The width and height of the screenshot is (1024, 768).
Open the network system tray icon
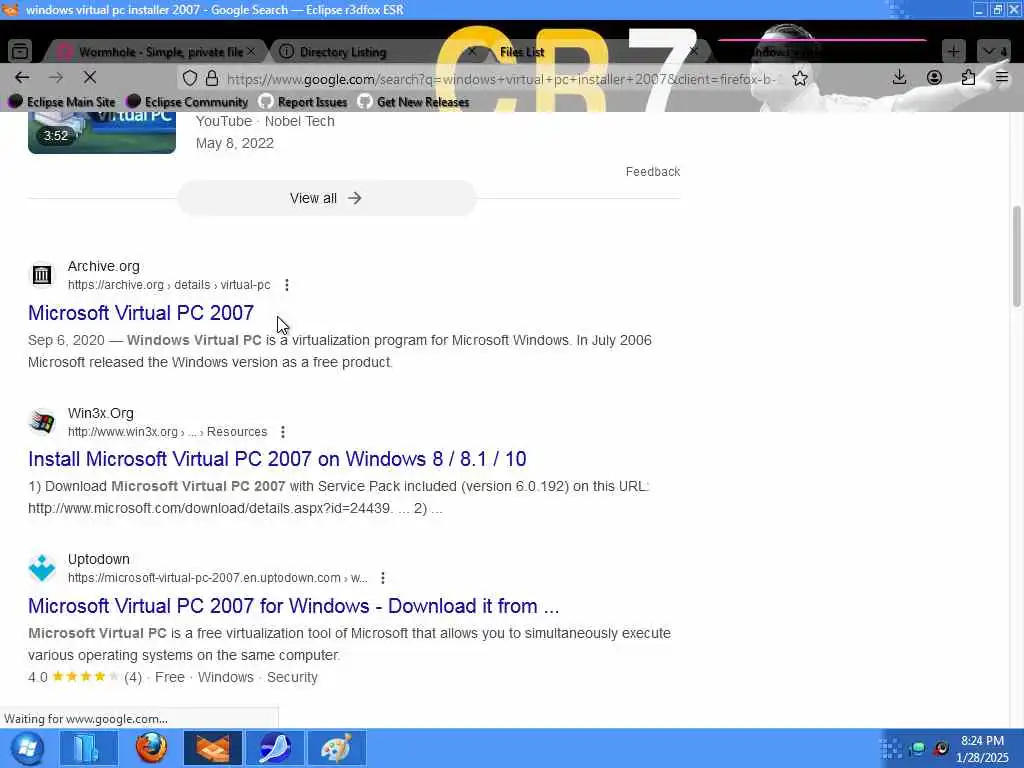(x=917, y=748)
